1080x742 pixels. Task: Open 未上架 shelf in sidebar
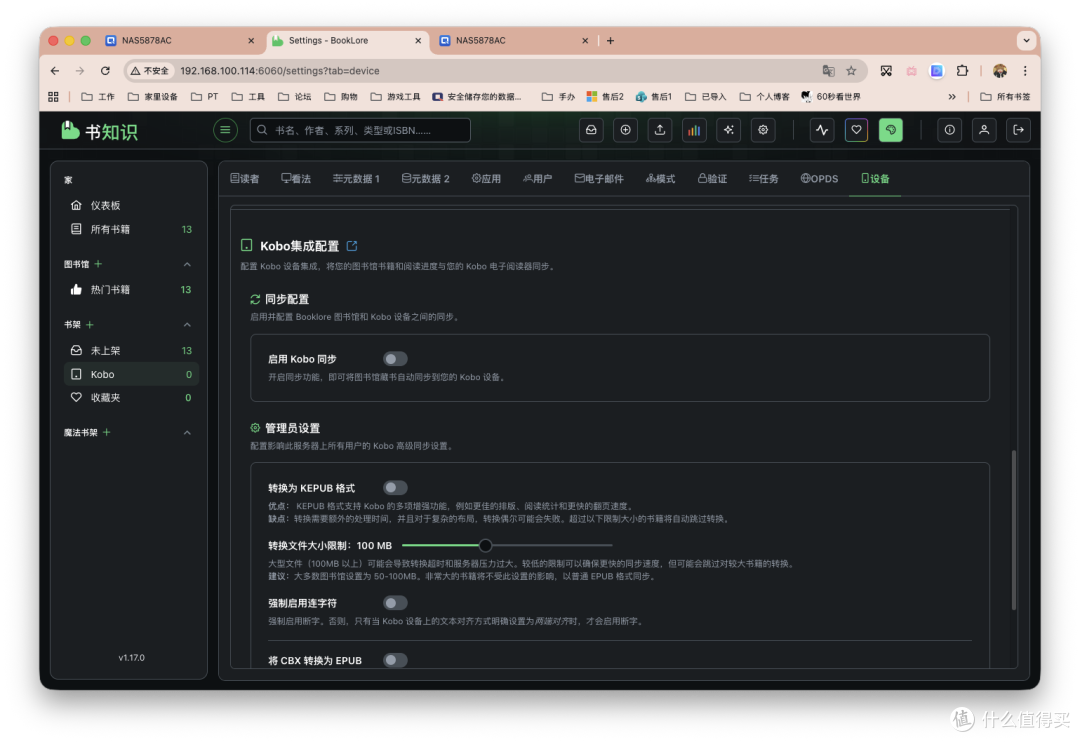point(131,350)
